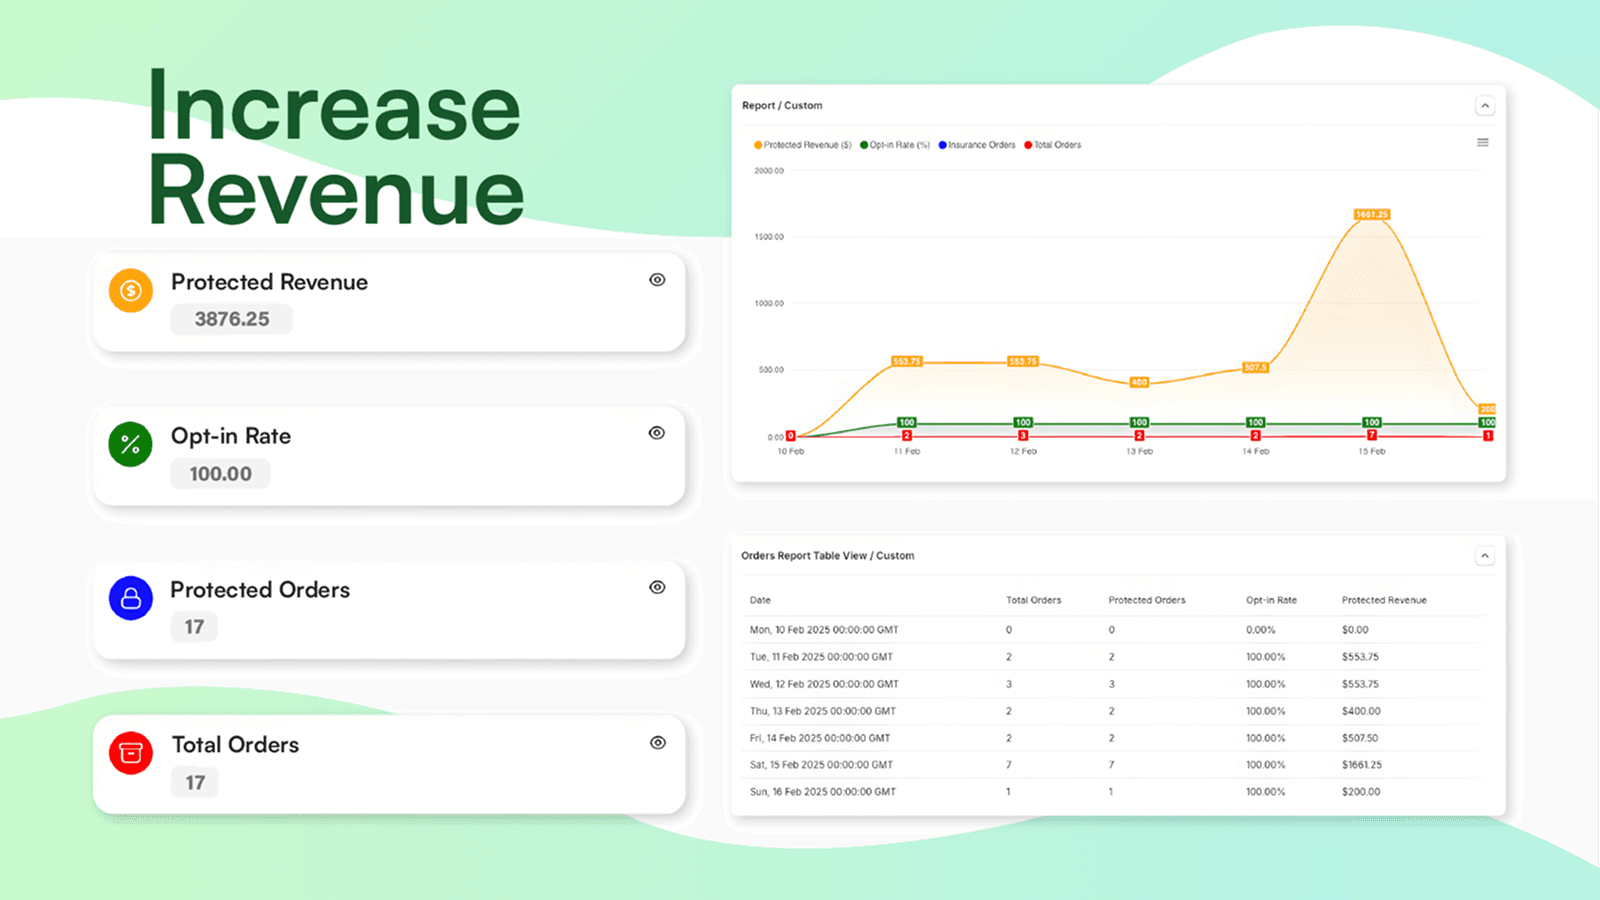This screenshot has height=900, width=1600.
Task: Toggle the Protected Orders visibility eye
Action: (x=657, y=587)
